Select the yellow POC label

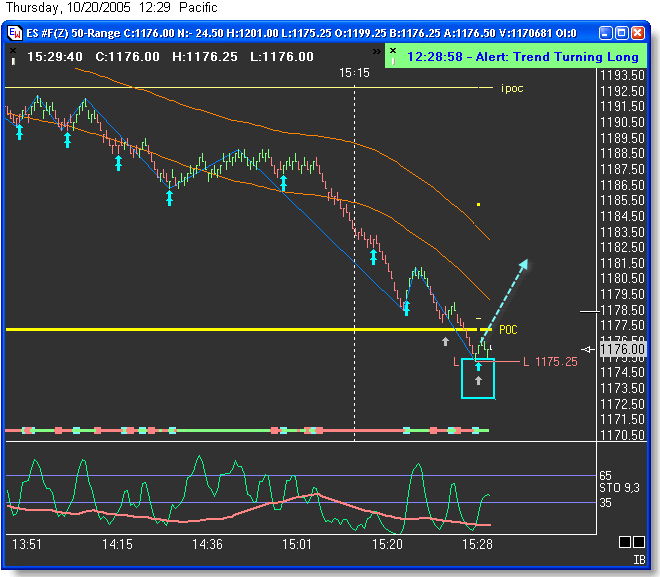tap(508, 329)
